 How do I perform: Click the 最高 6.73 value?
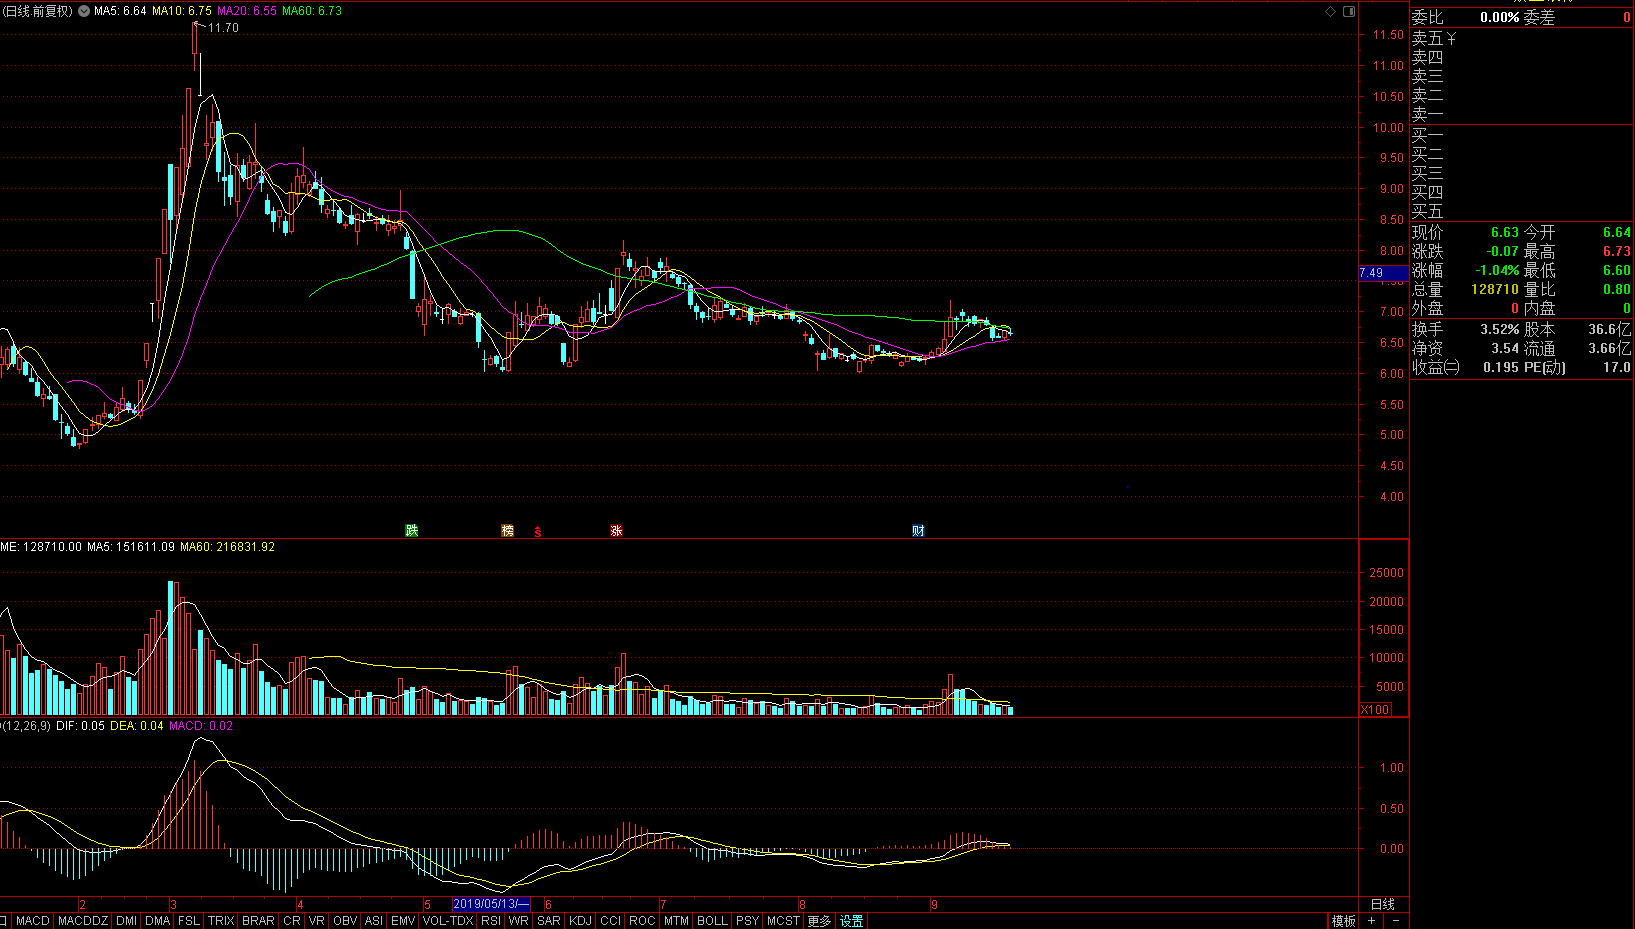point(1616,251)
